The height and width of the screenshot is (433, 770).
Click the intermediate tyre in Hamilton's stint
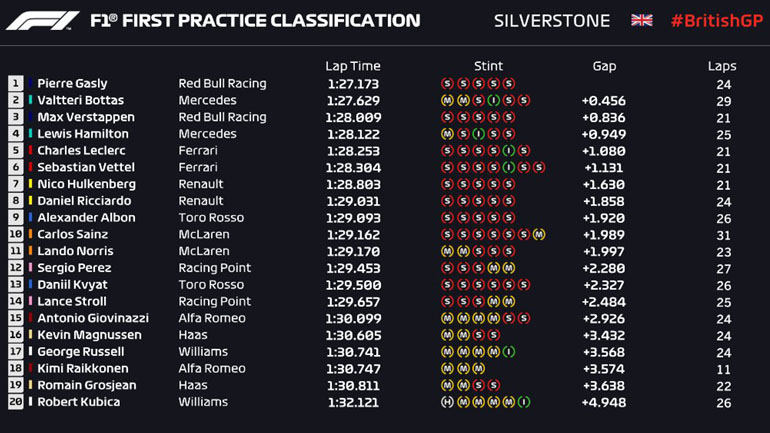(478, 134)
